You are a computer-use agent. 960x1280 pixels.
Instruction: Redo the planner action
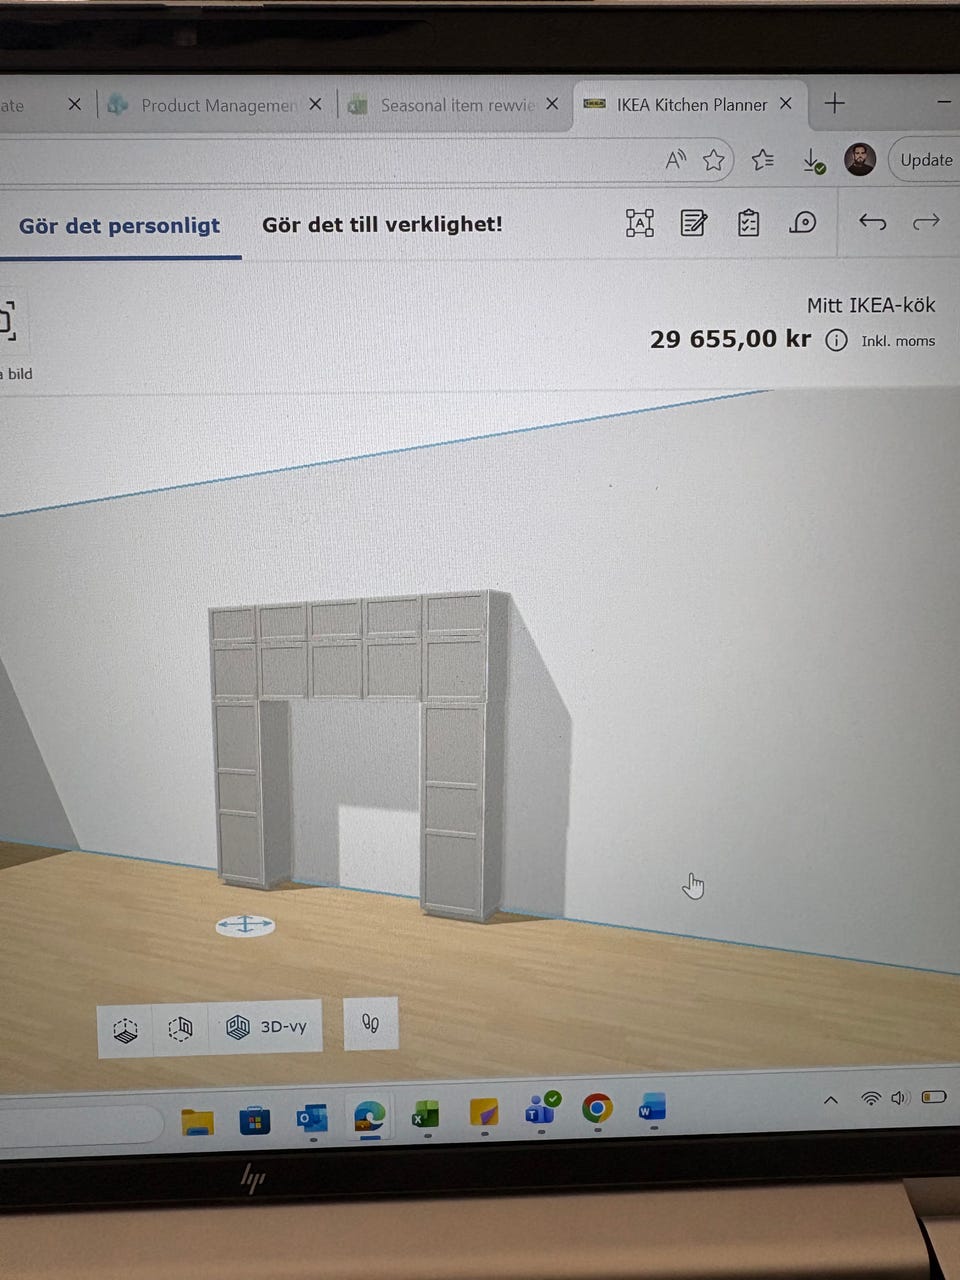click(x=927, y=221)
